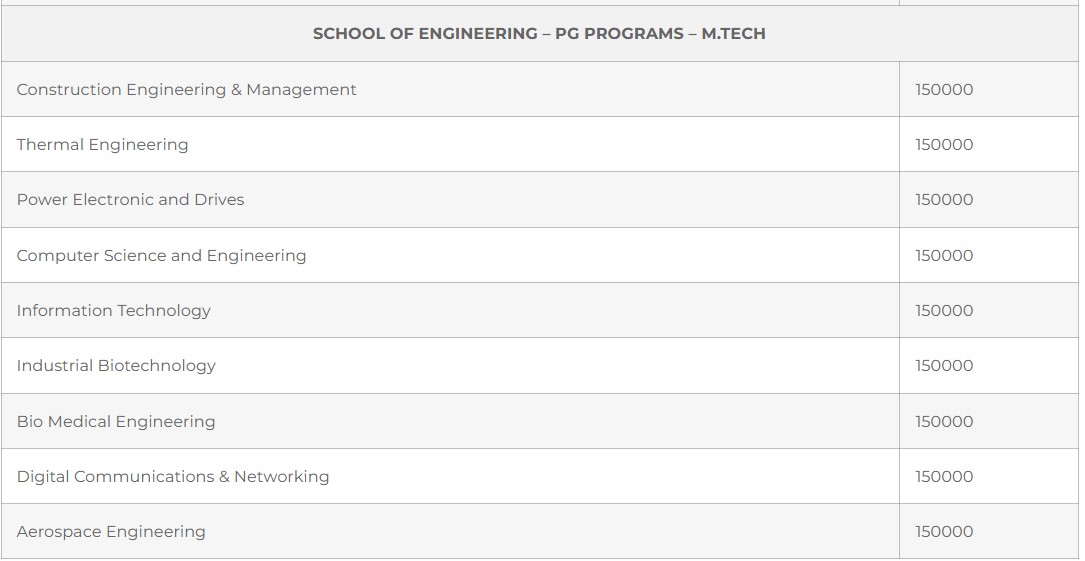The image size is (1085, 561).
Task: Select the Aerospace Engineering program name
Action: 111,532
